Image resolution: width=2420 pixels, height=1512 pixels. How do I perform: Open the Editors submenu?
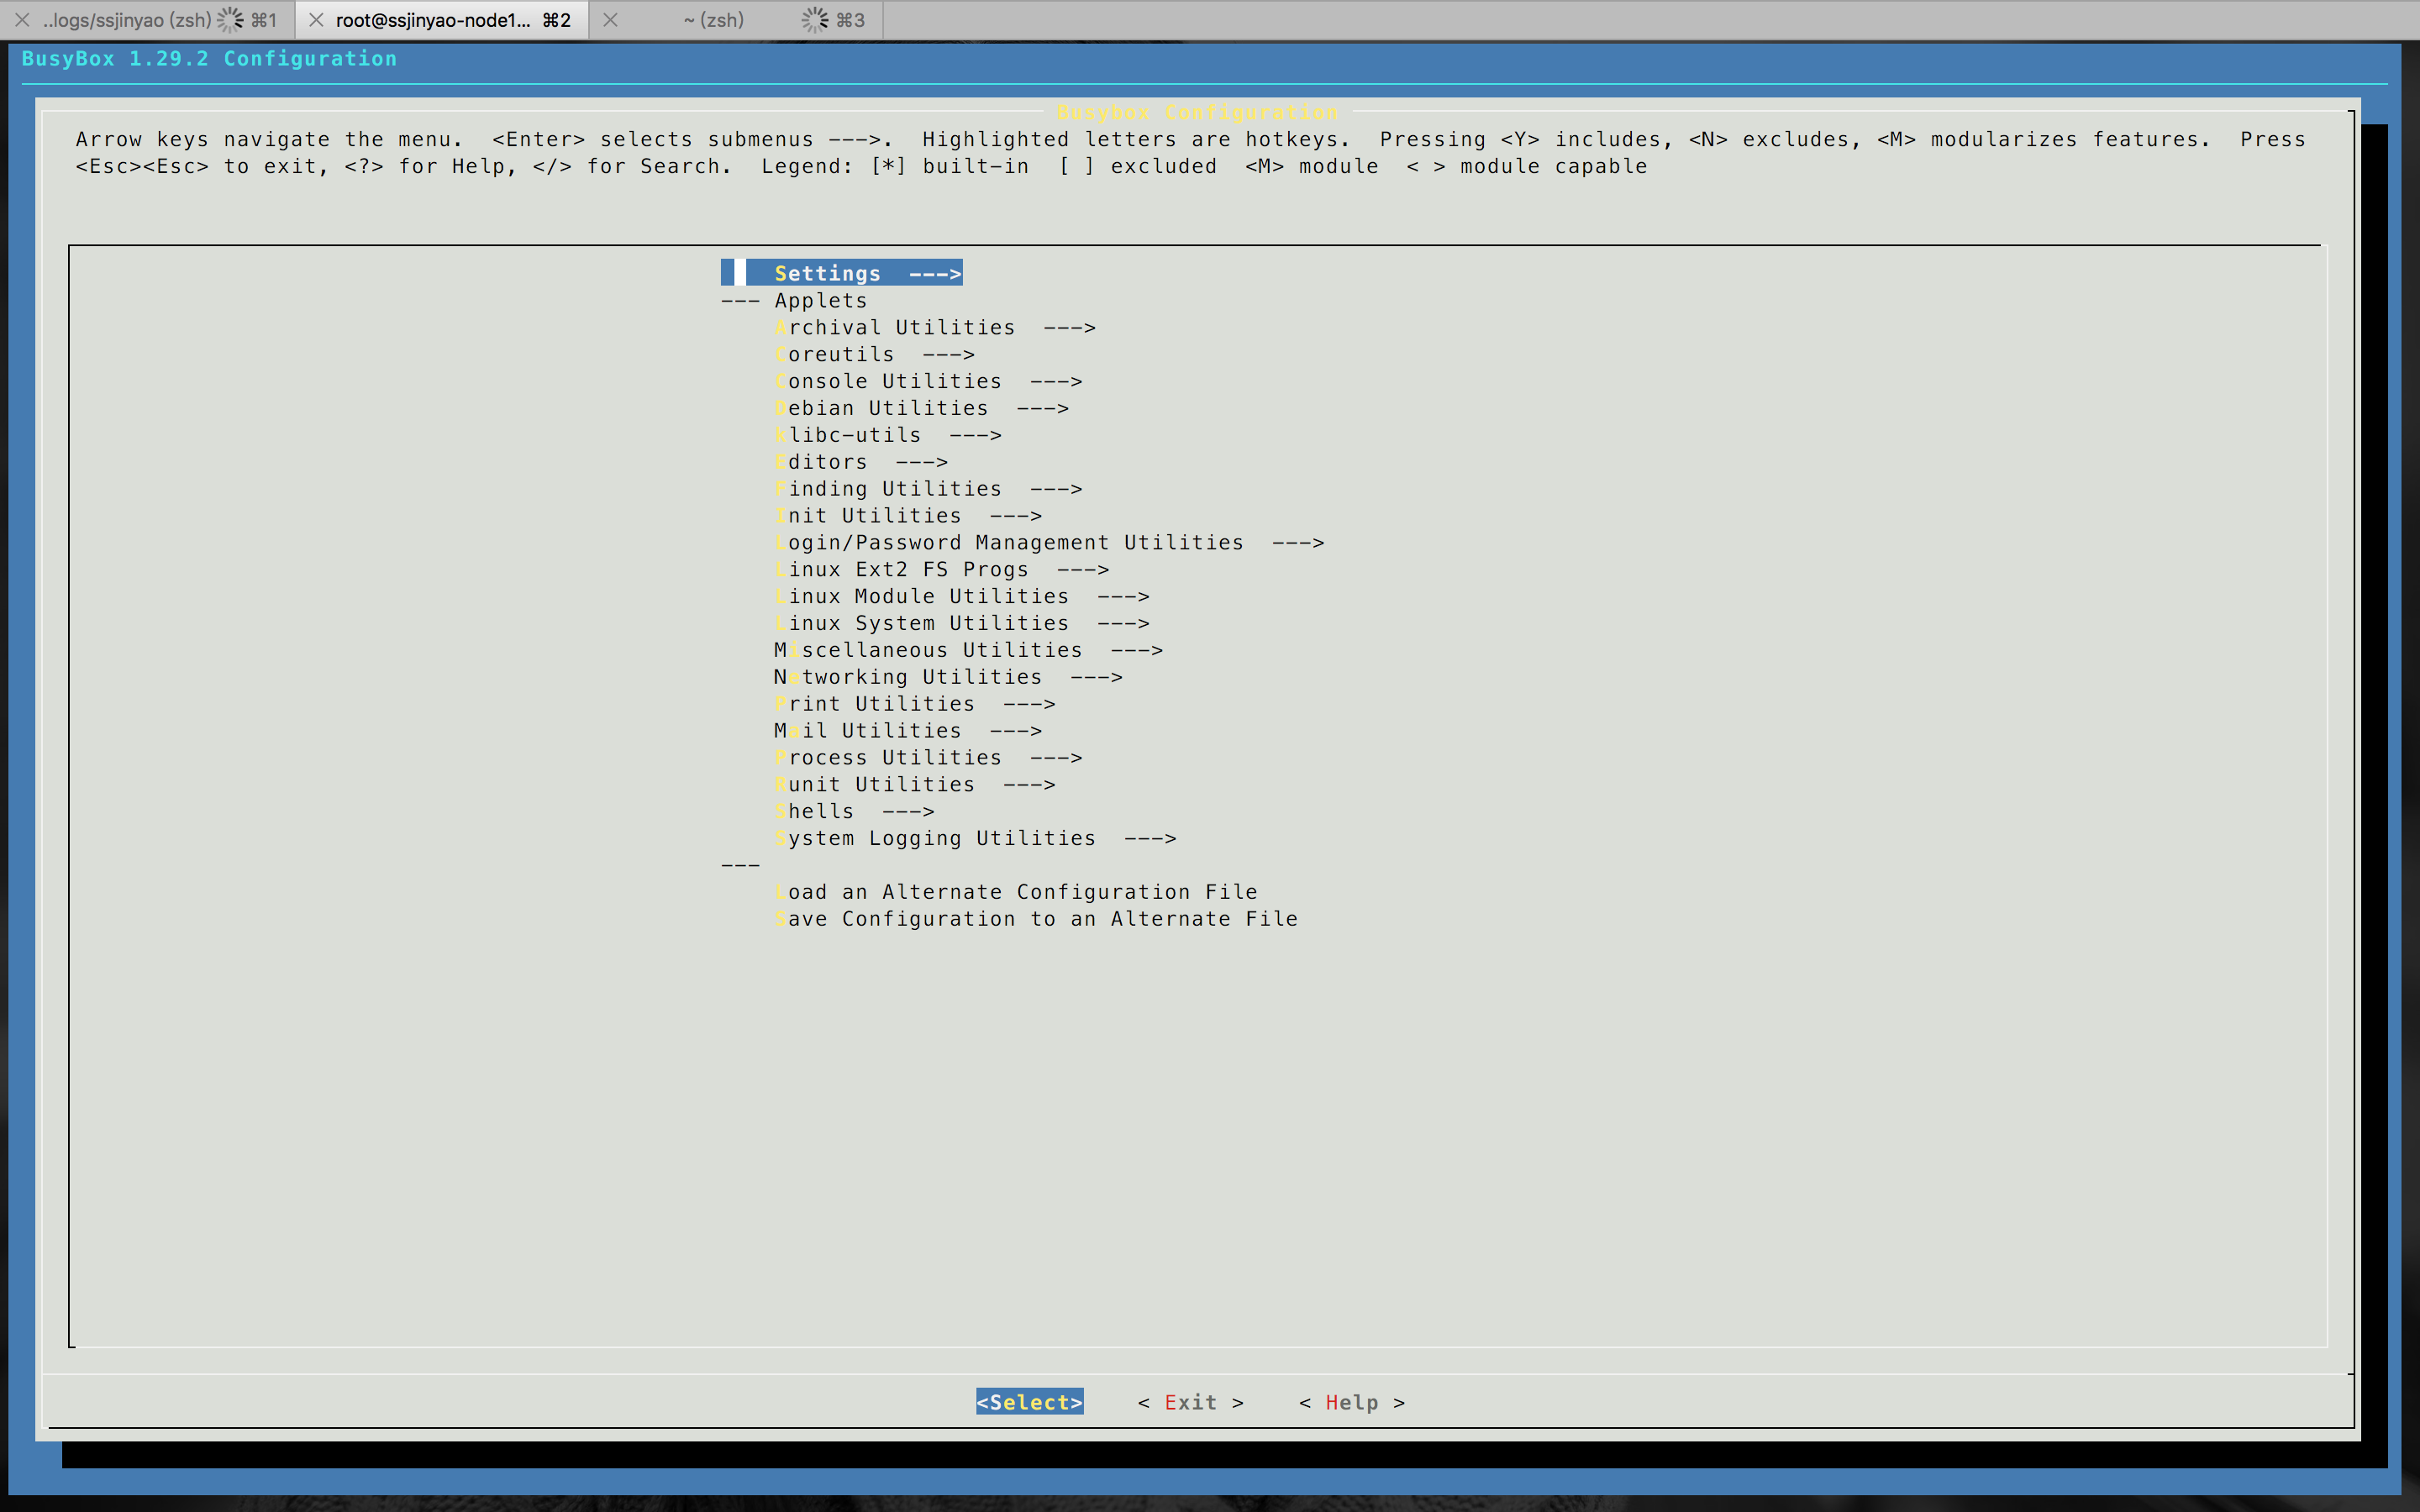[x=861, y=462]
